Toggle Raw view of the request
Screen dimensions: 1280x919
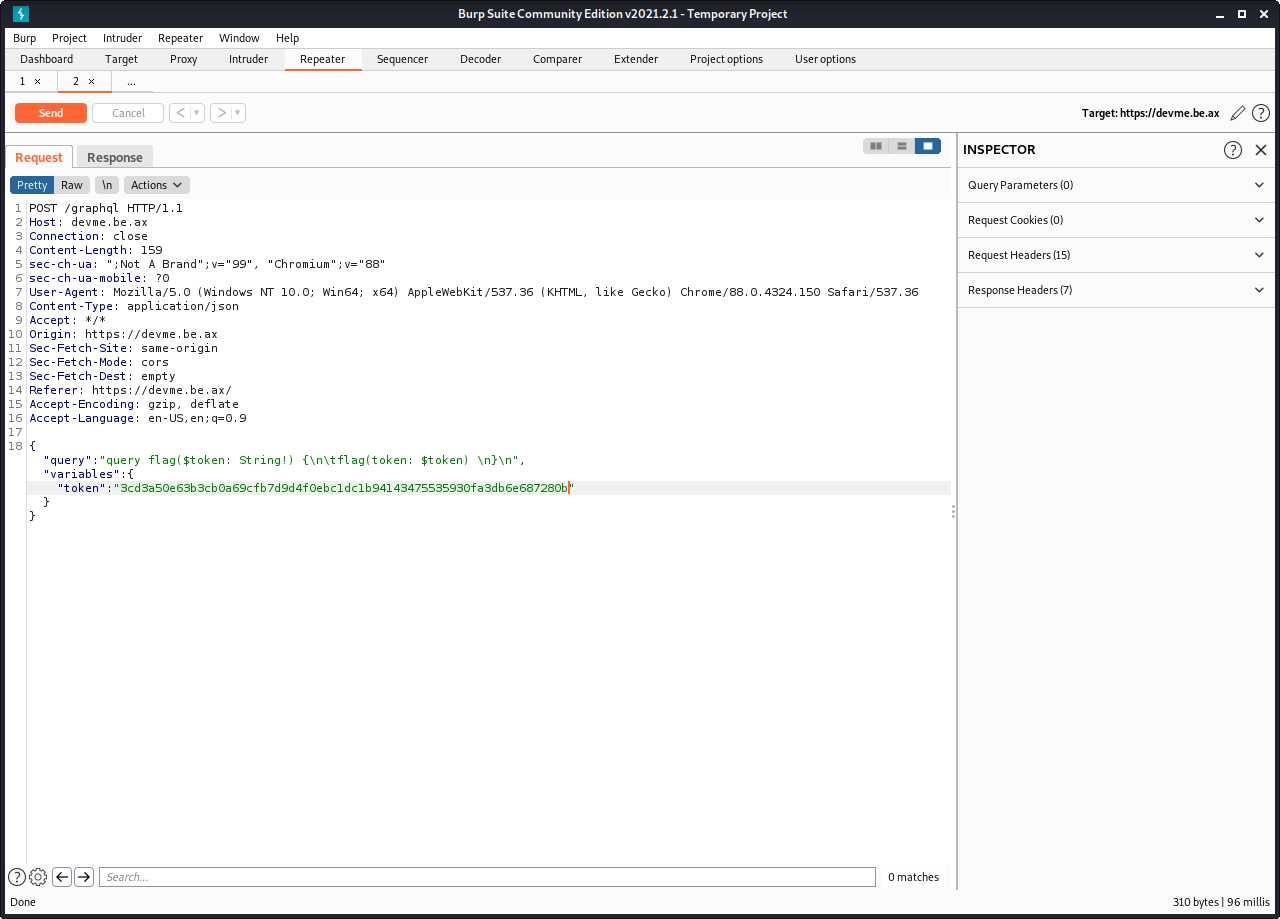click(x=72, y=185)
